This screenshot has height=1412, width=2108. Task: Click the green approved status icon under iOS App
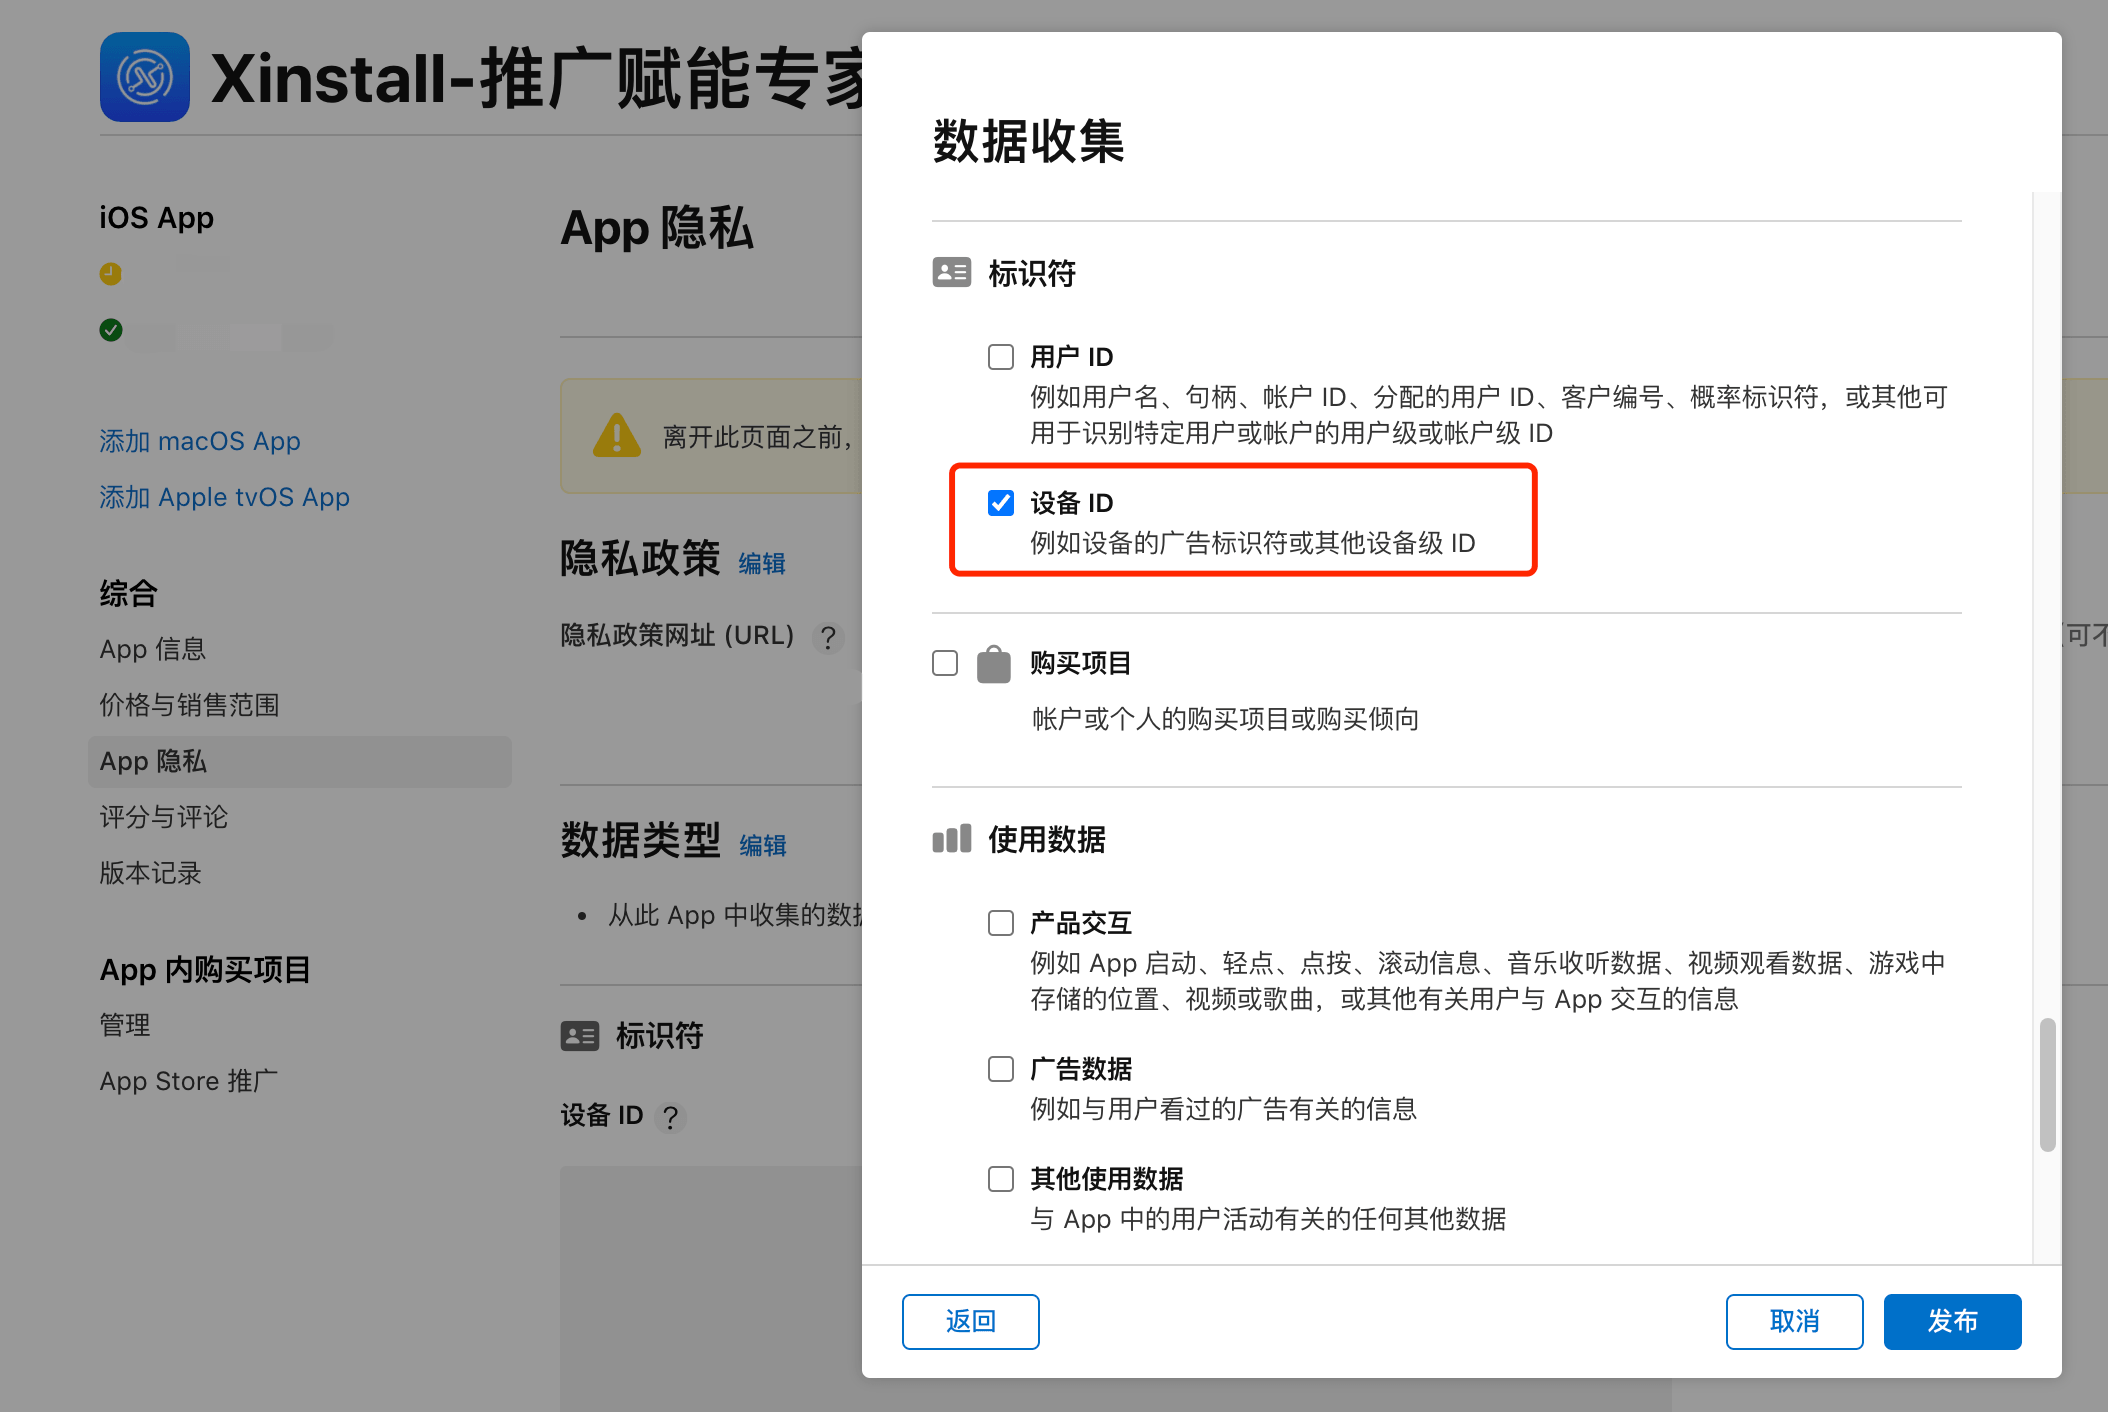tap(111, 330)
